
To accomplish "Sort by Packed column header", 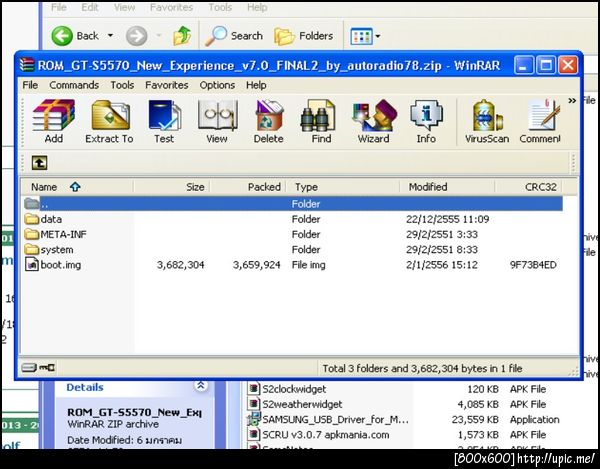I will [248, 187].
